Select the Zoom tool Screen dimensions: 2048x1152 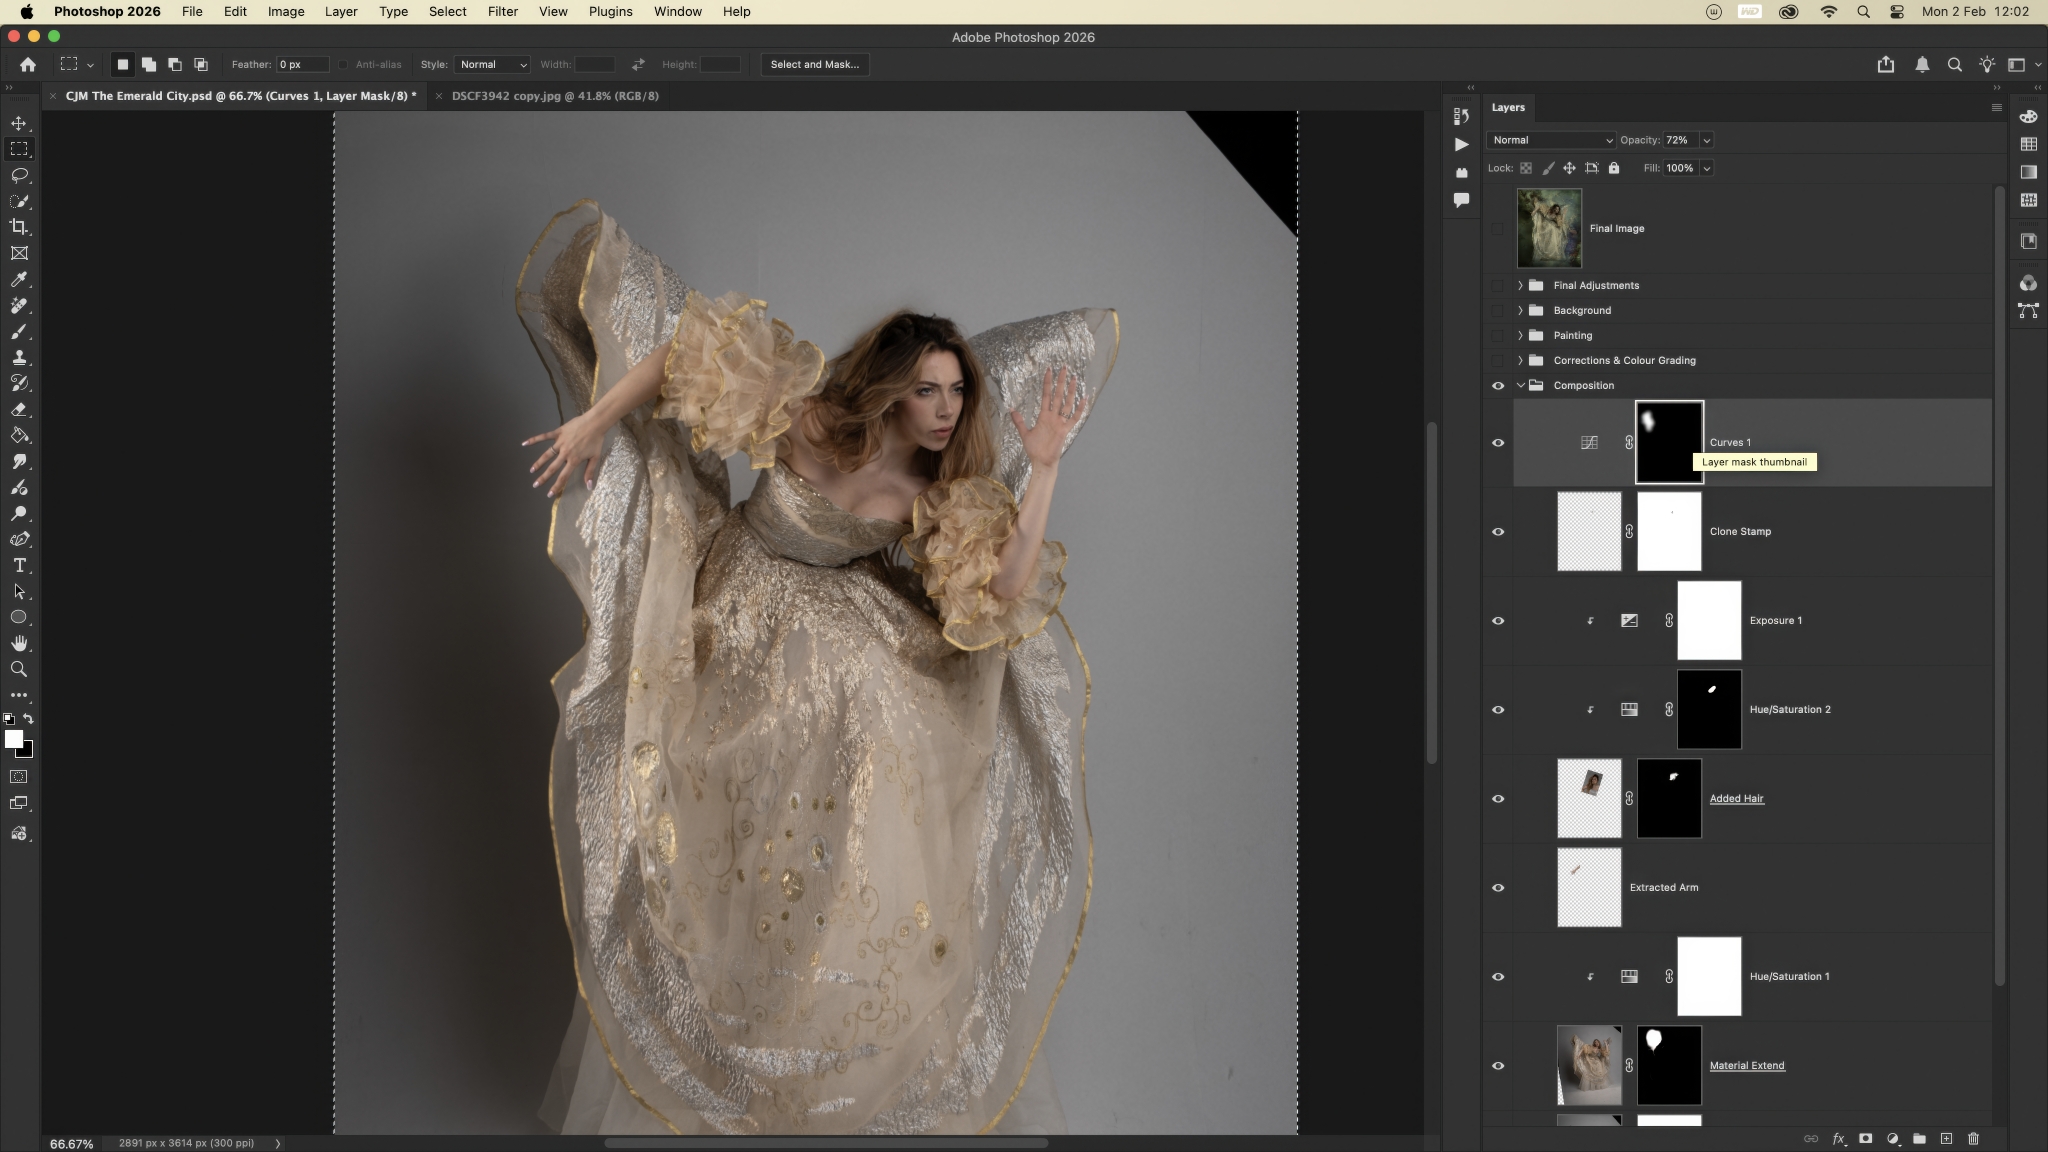tap(19, 669)
